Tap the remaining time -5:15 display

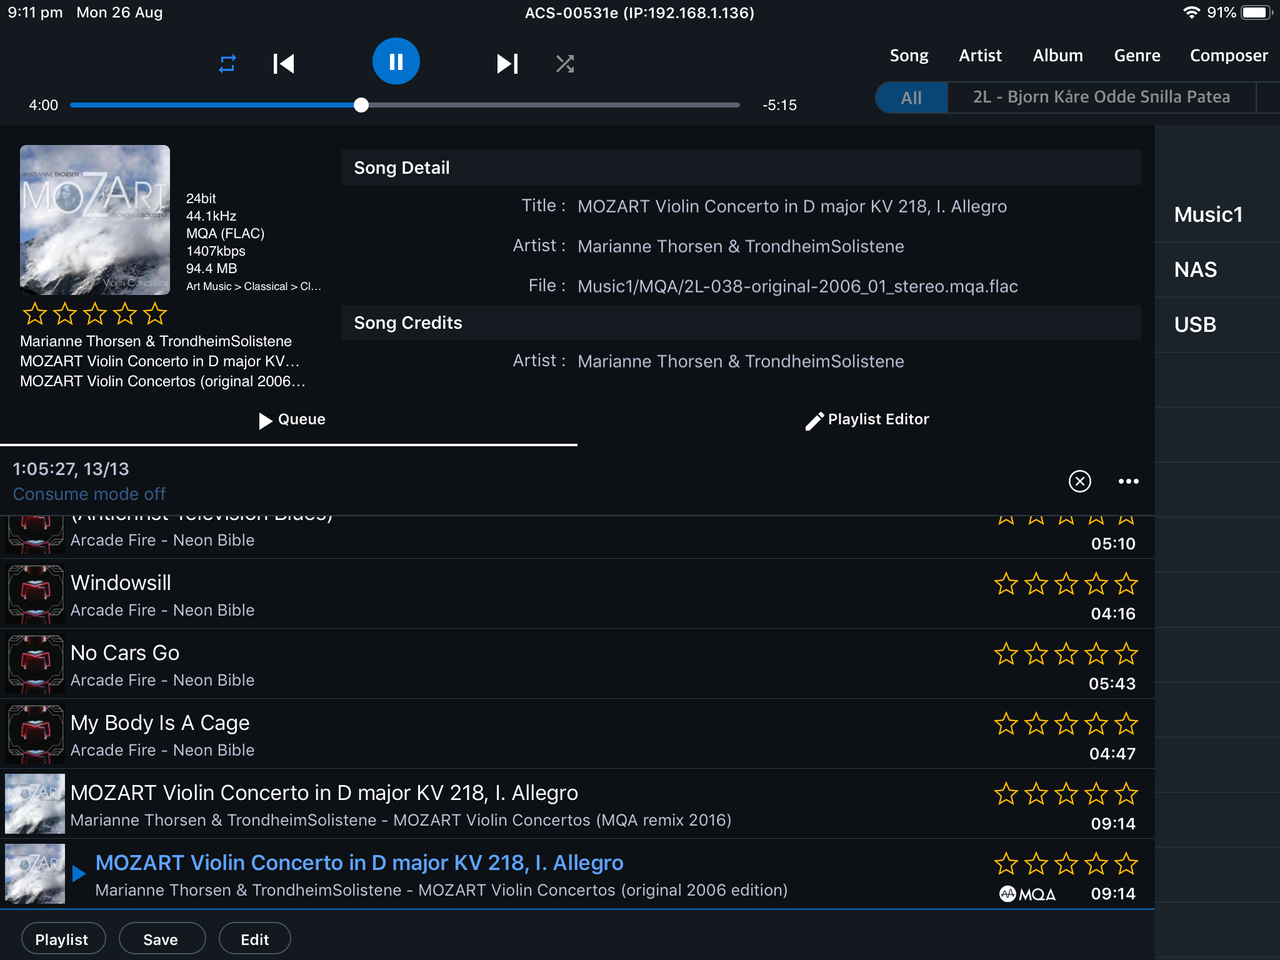tap(780, 105)
